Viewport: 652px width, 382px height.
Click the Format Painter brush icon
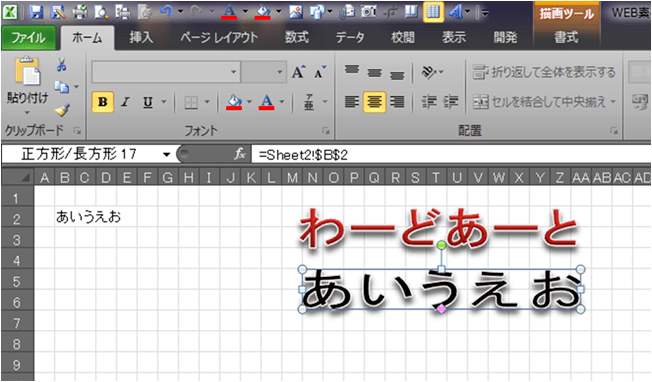[x=62, y=110]
